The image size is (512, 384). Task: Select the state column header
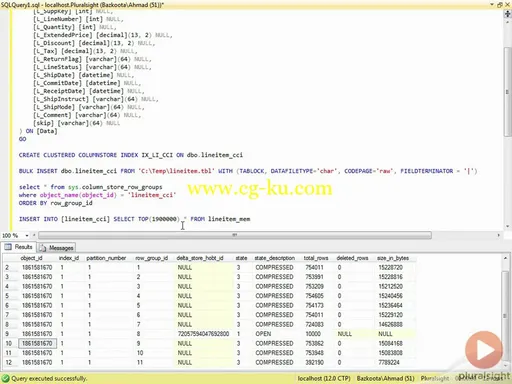[243, 258]
